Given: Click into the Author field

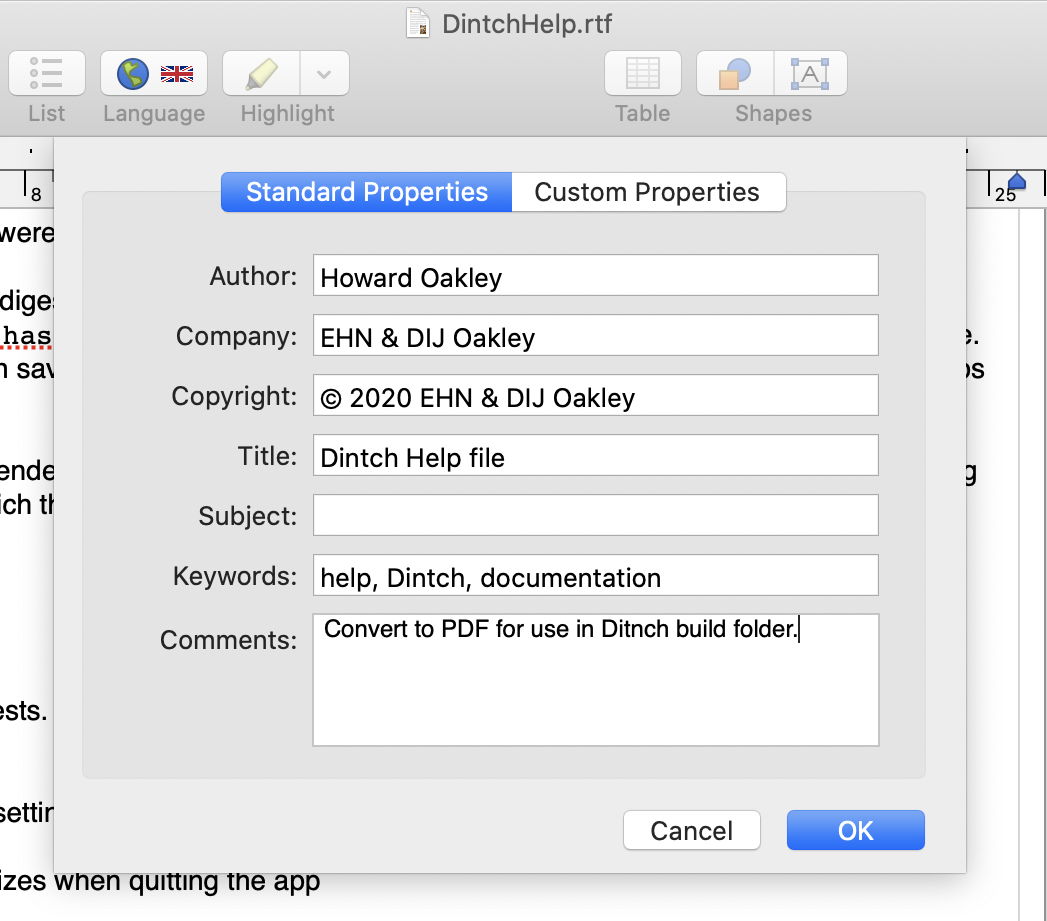Looking at the screenshot, I should click(595, 276).
